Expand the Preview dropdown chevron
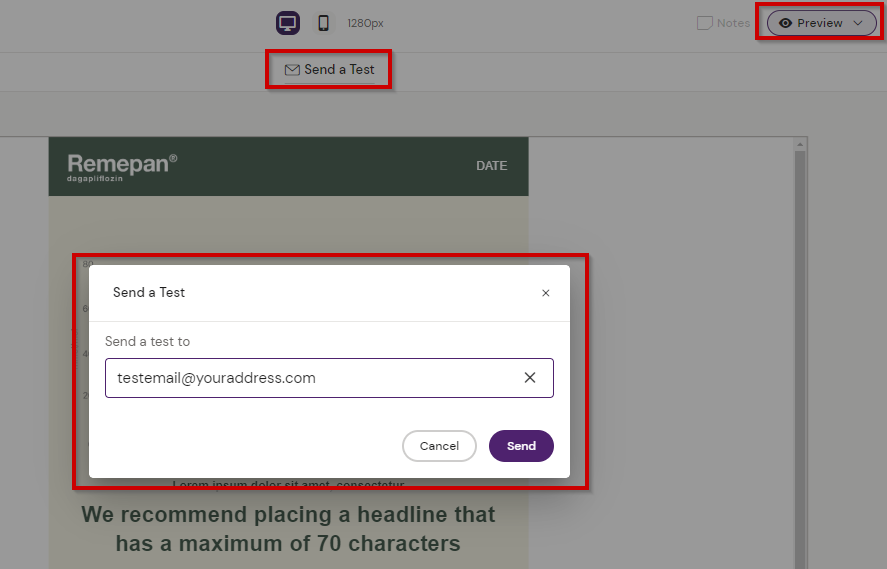 [x=857, y=23]
